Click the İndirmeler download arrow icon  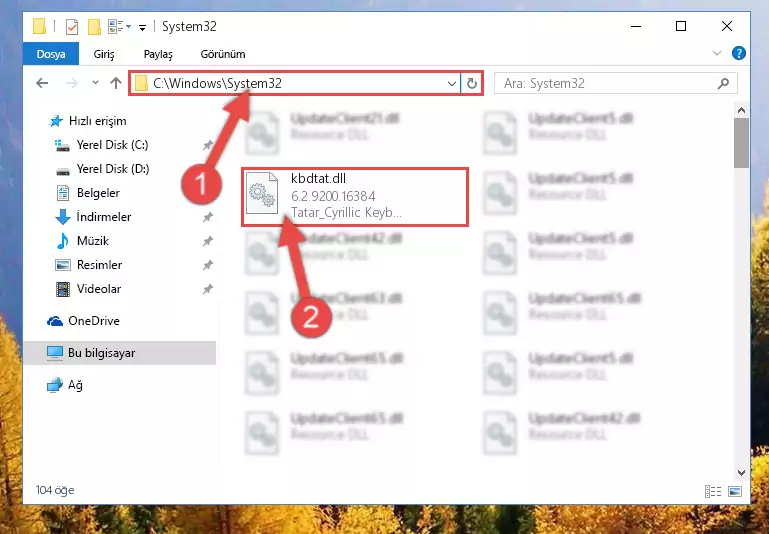click(63, 217)
